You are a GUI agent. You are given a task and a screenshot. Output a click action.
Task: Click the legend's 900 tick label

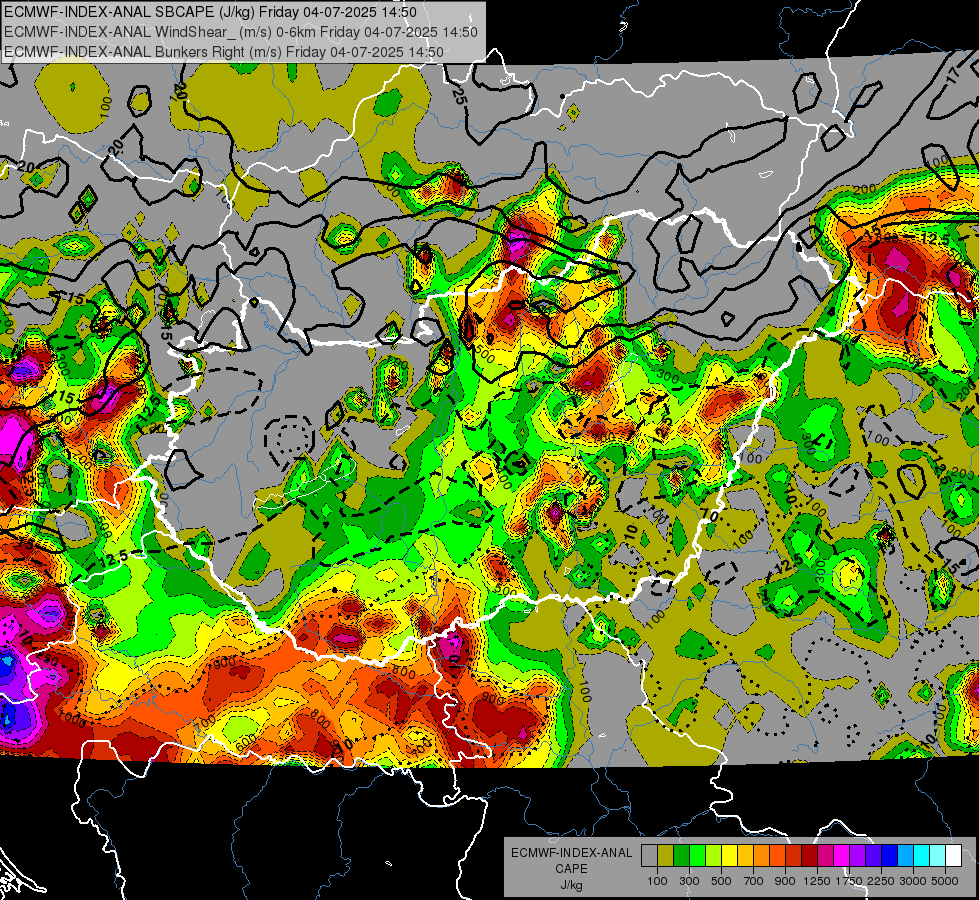[x=785, y=881]
